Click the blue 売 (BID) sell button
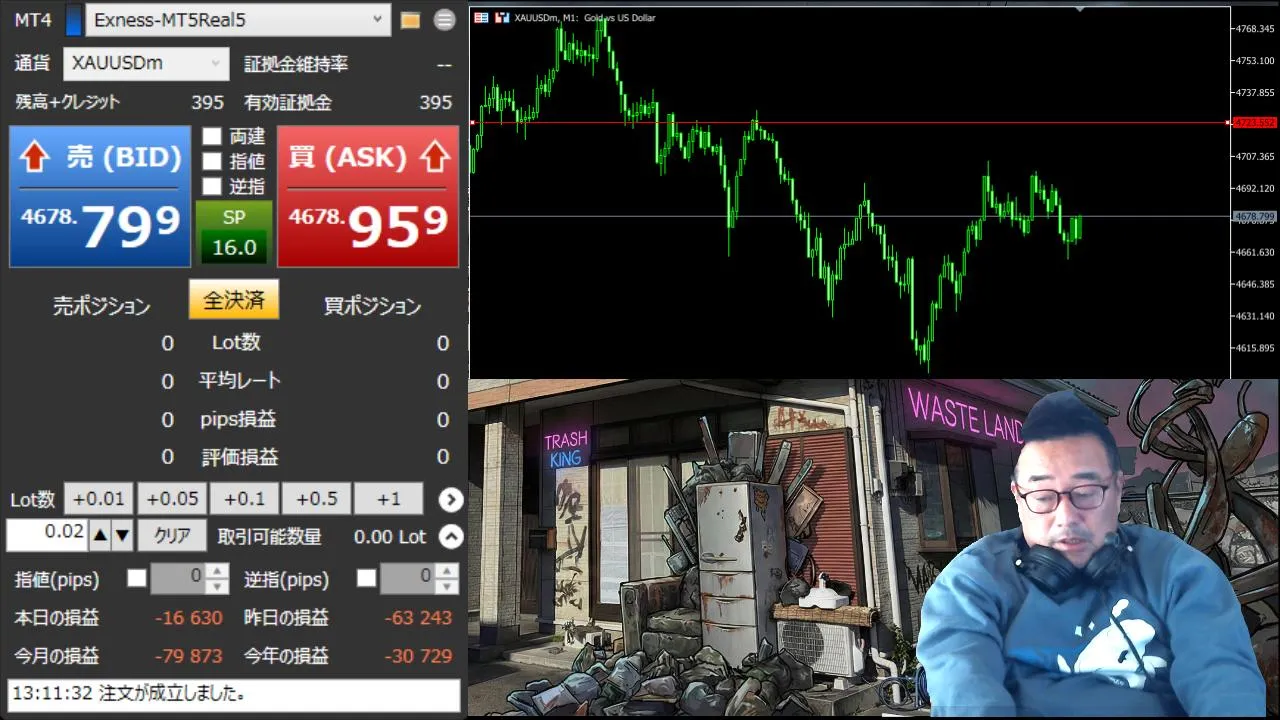This screenshot has height=720, width=1280. click(x=100, y=196)
